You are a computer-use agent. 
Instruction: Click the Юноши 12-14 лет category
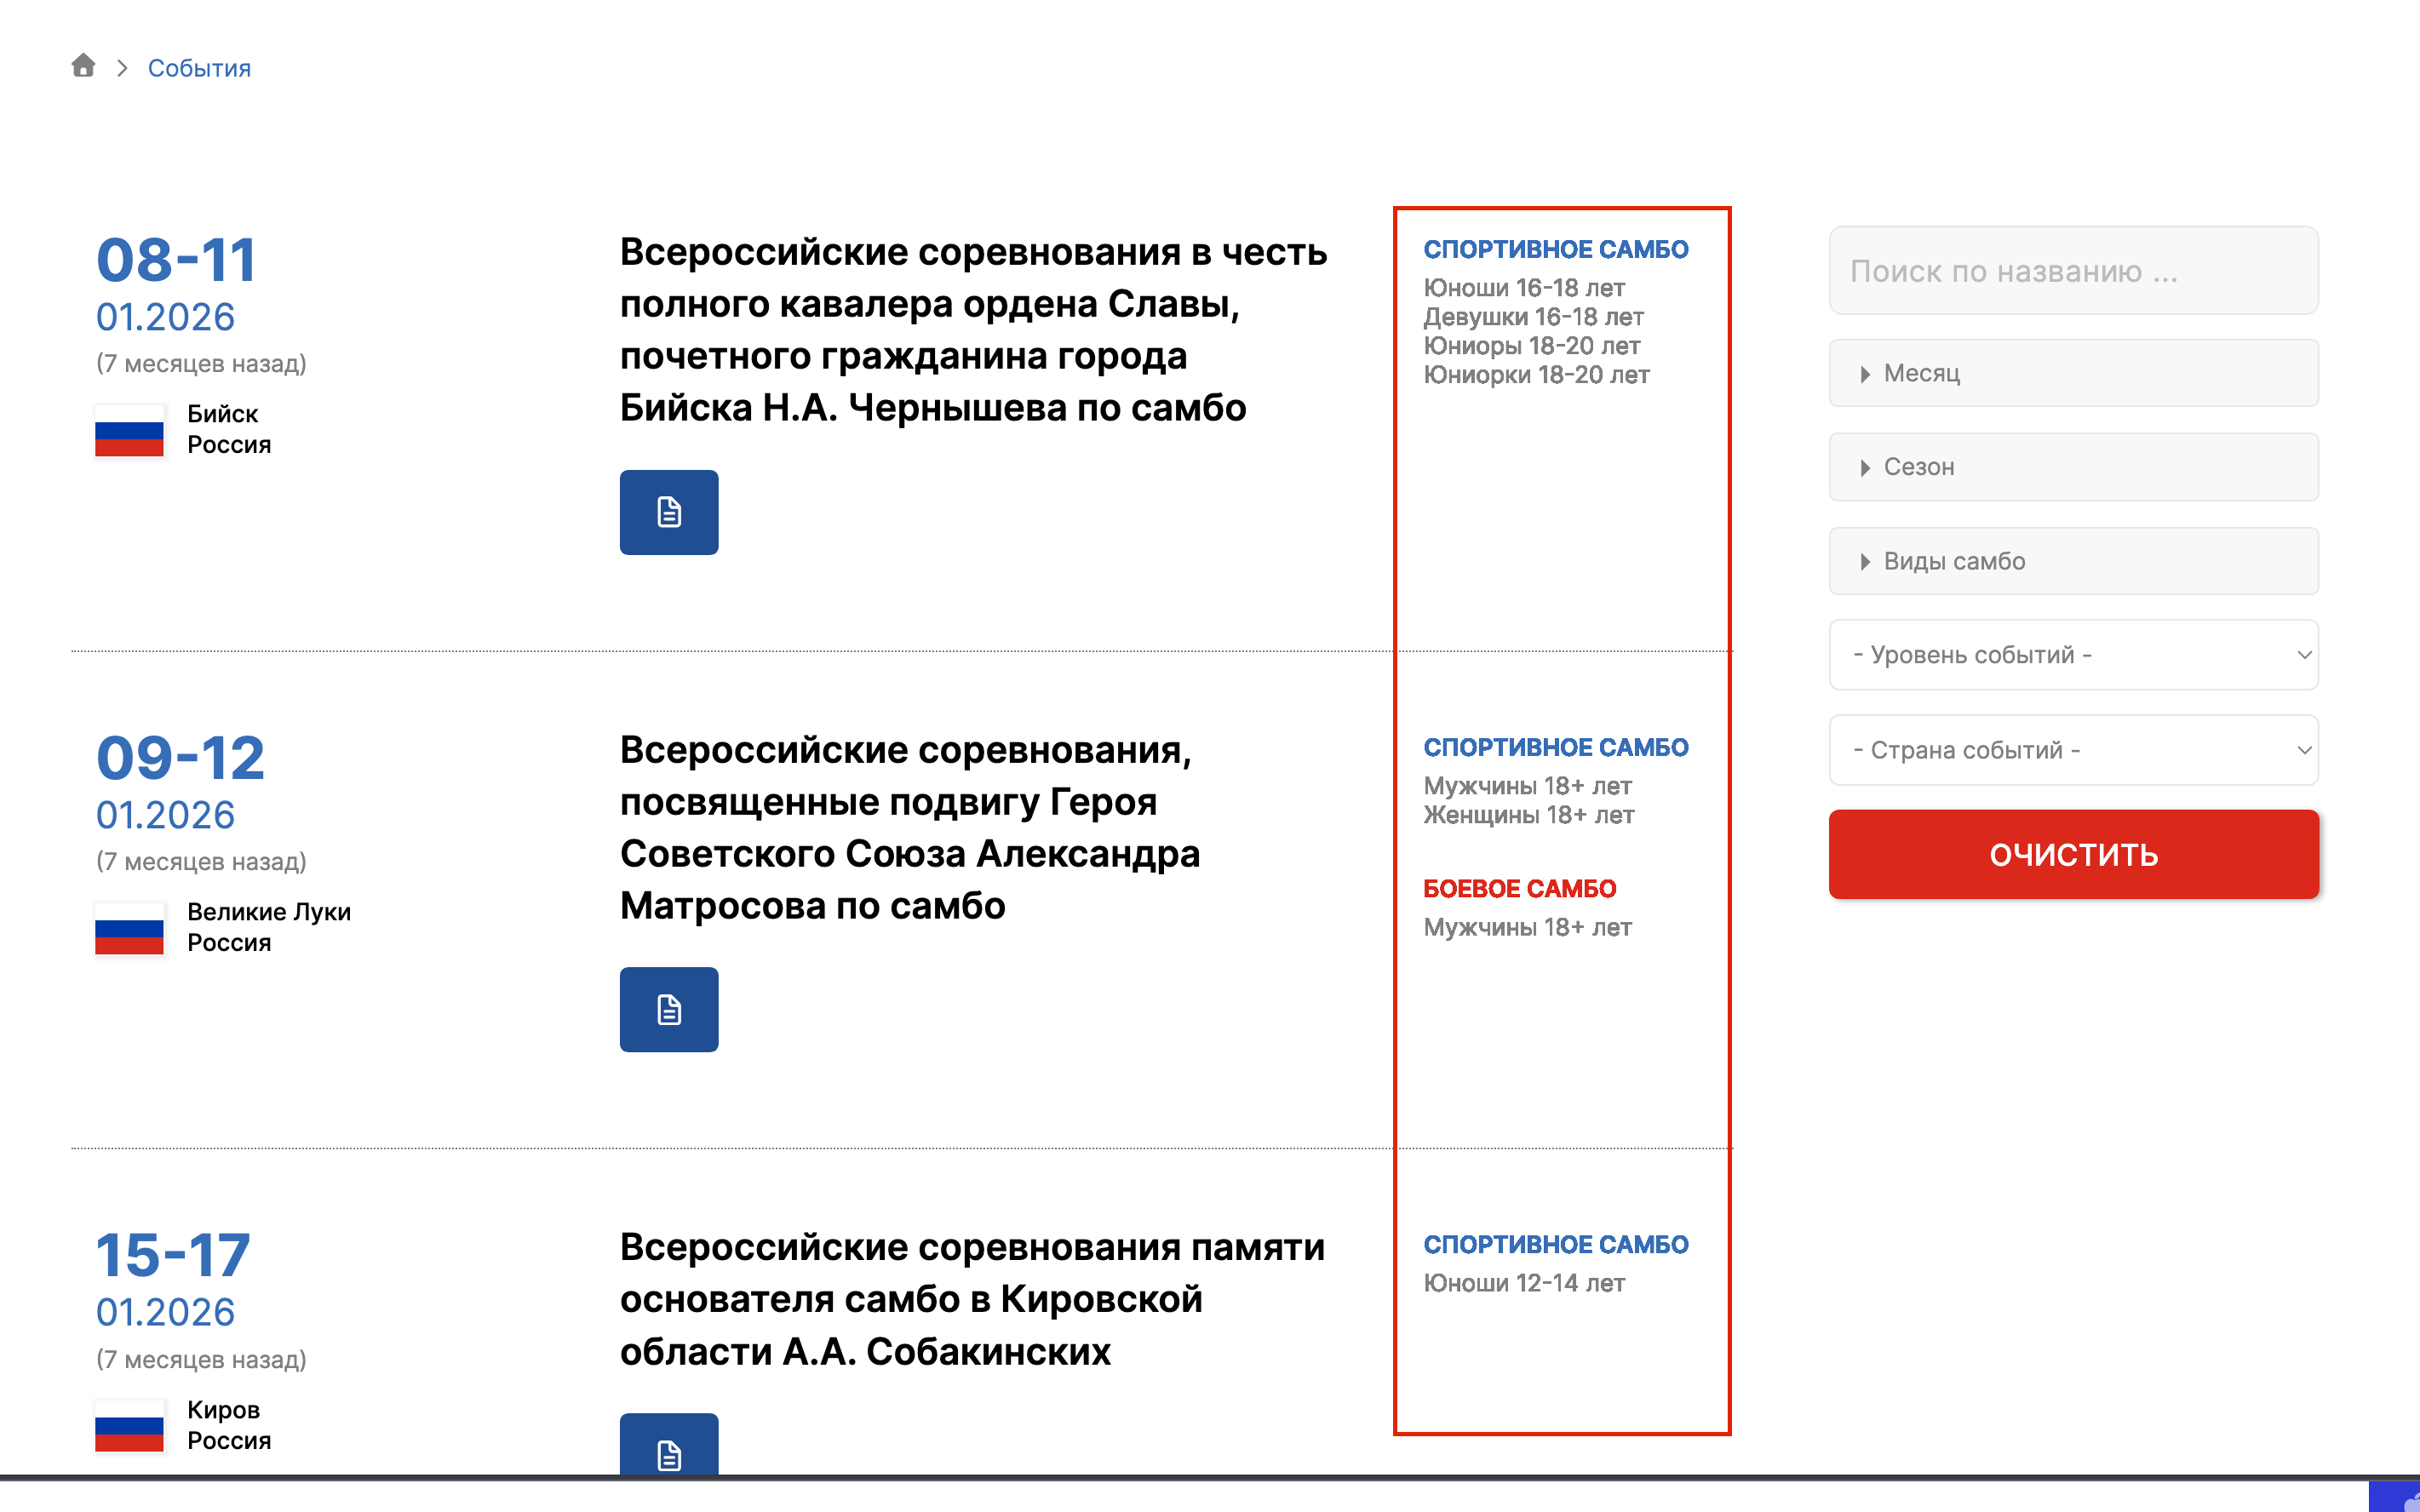(1524, 1283)
